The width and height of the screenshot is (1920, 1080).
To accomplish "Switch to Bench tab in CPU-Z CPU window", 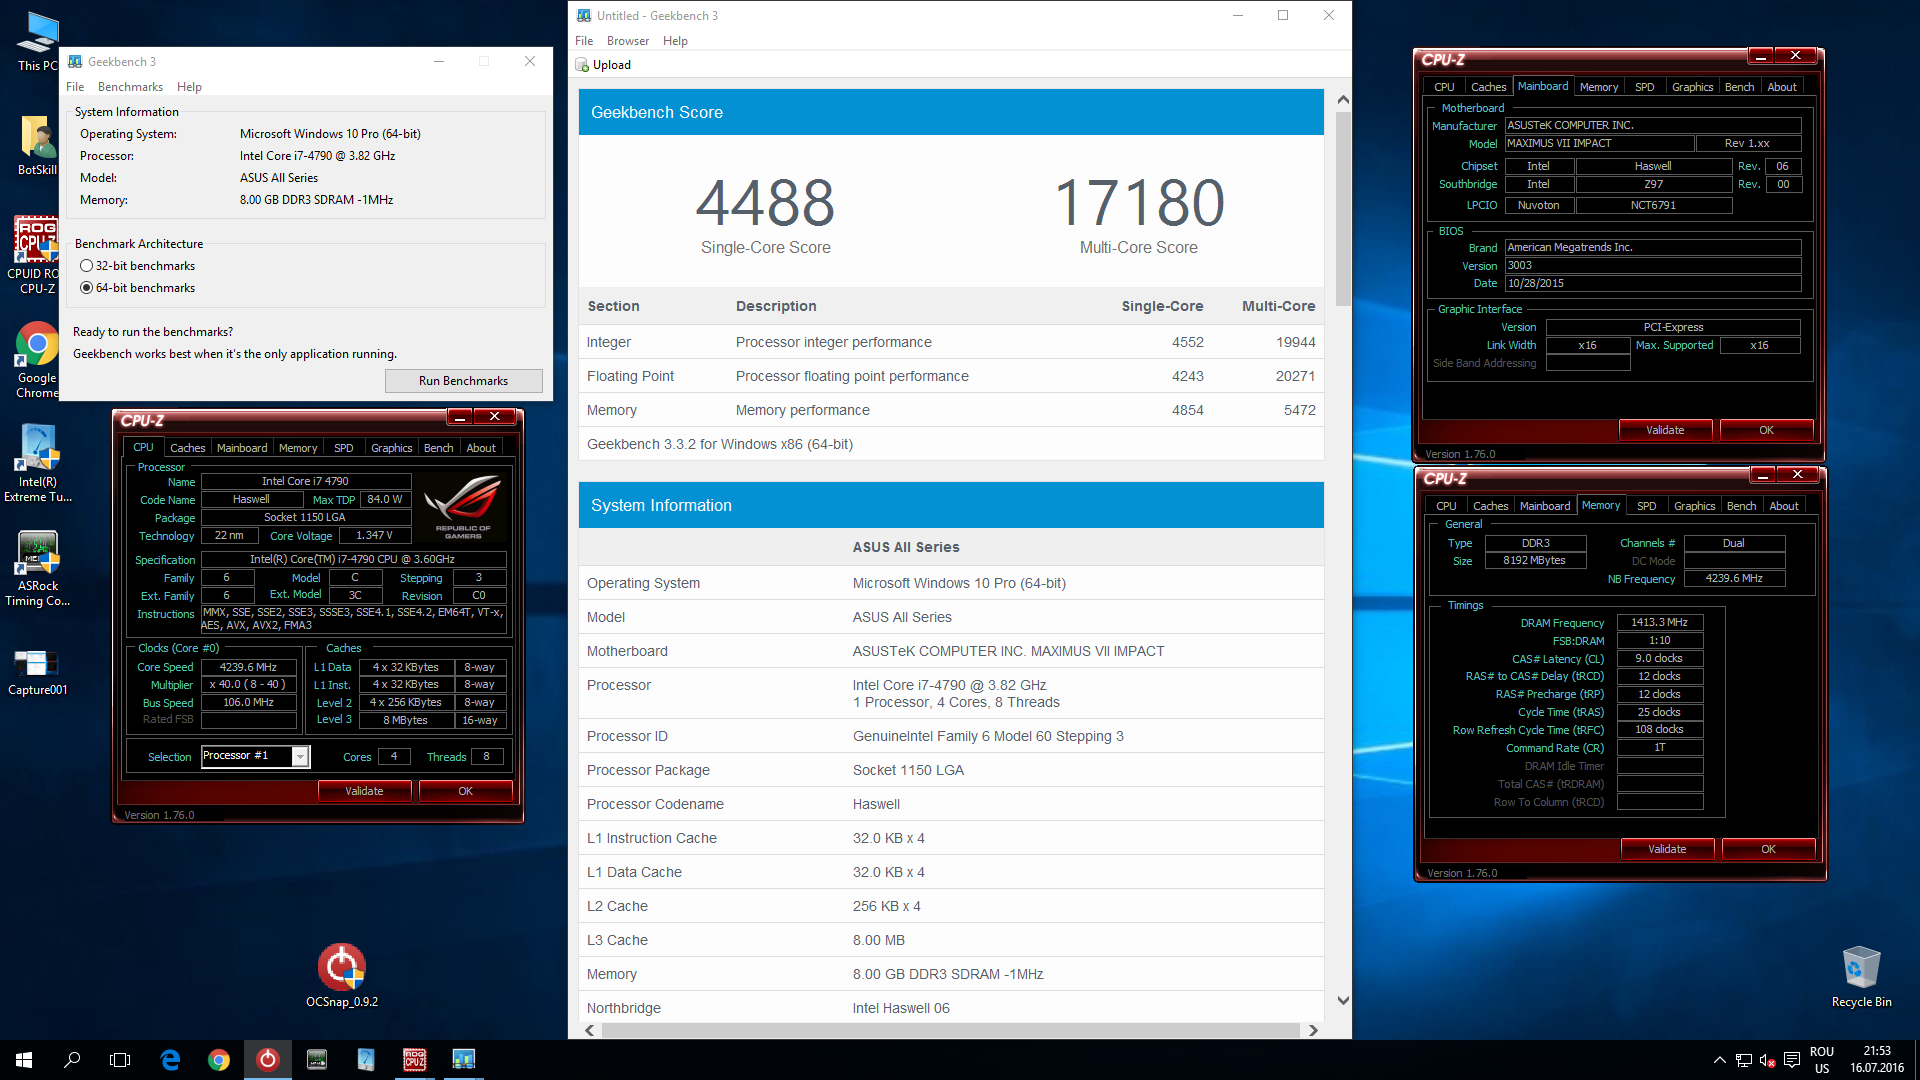I will 438,448.
